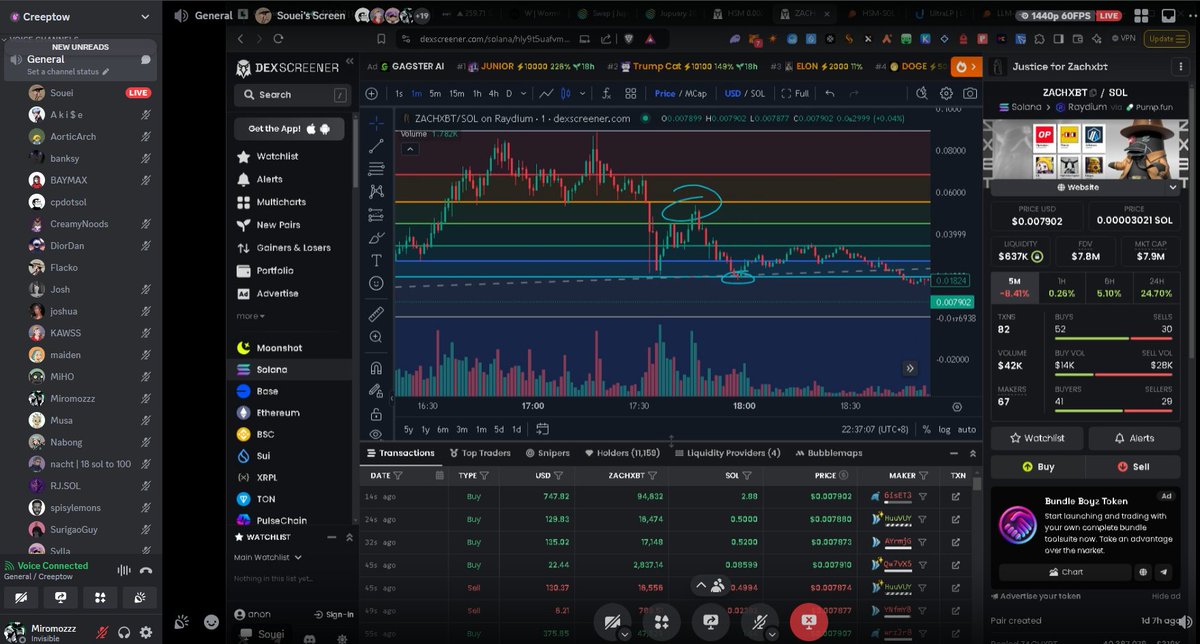Image resolution: width=1200 pixels, height=644 pixels.
Task: Select the crosshair cursor tool in chart toolbar
Action: [376, 123]
